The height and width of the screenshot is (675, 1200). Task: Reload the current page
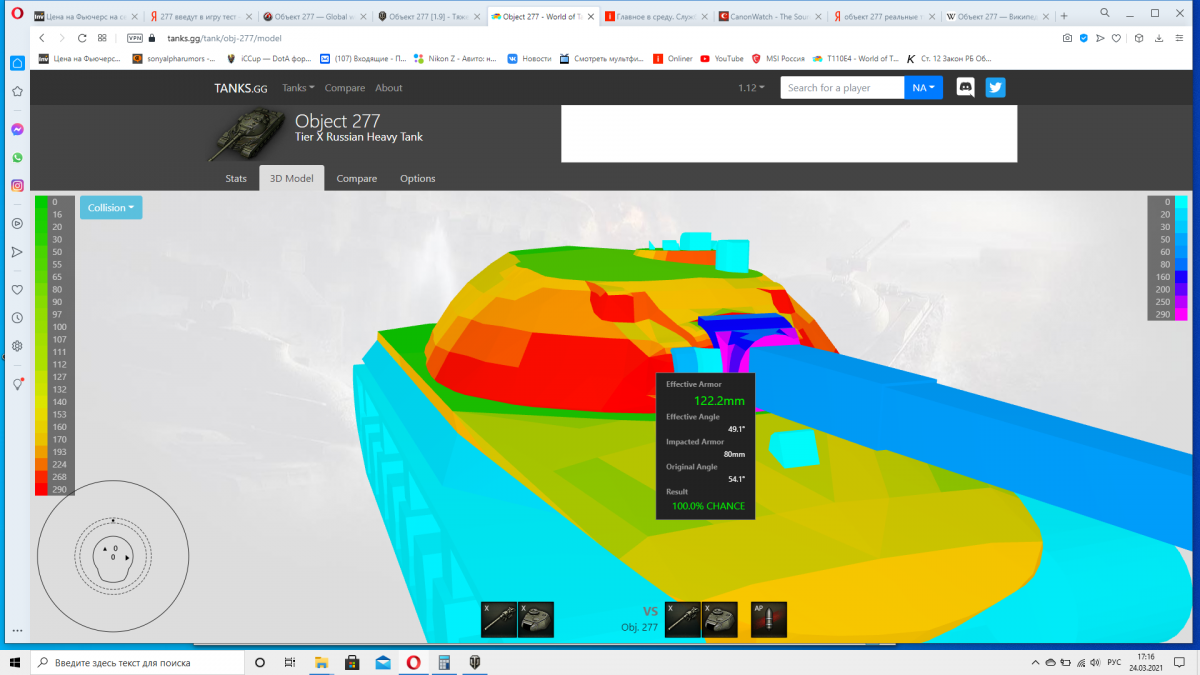82,37
